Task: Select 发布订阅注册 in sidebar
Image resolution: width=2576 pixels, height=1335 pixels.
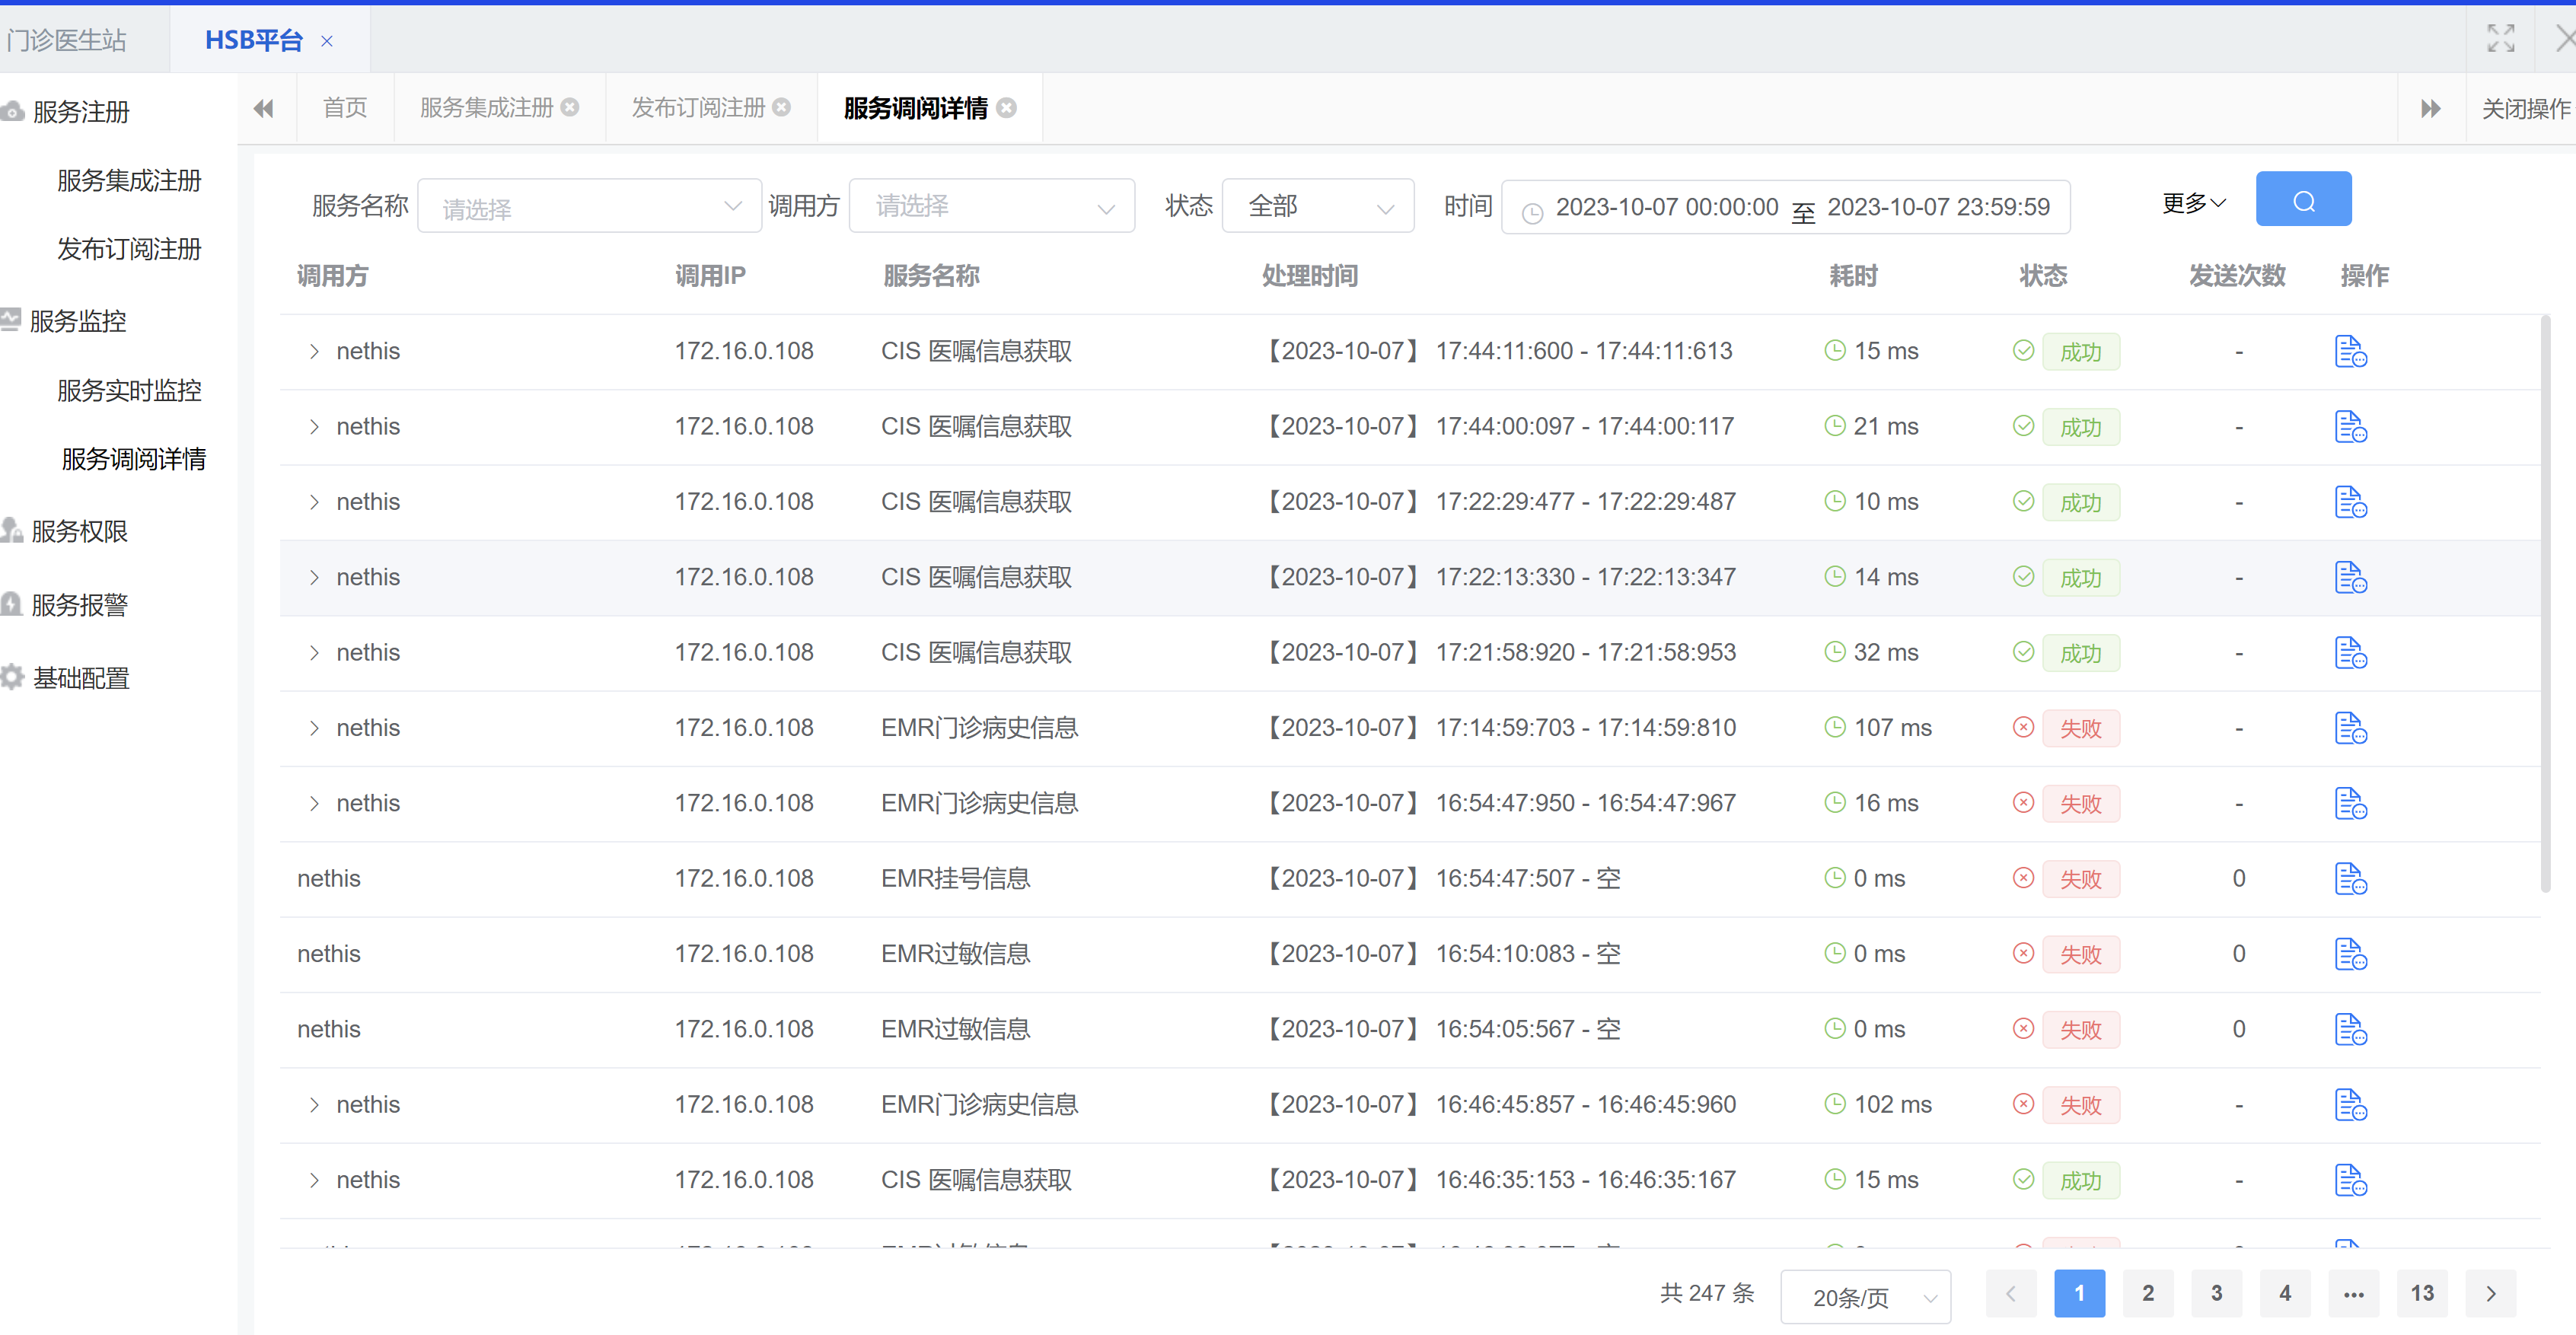Action: (x=129, y=249)
